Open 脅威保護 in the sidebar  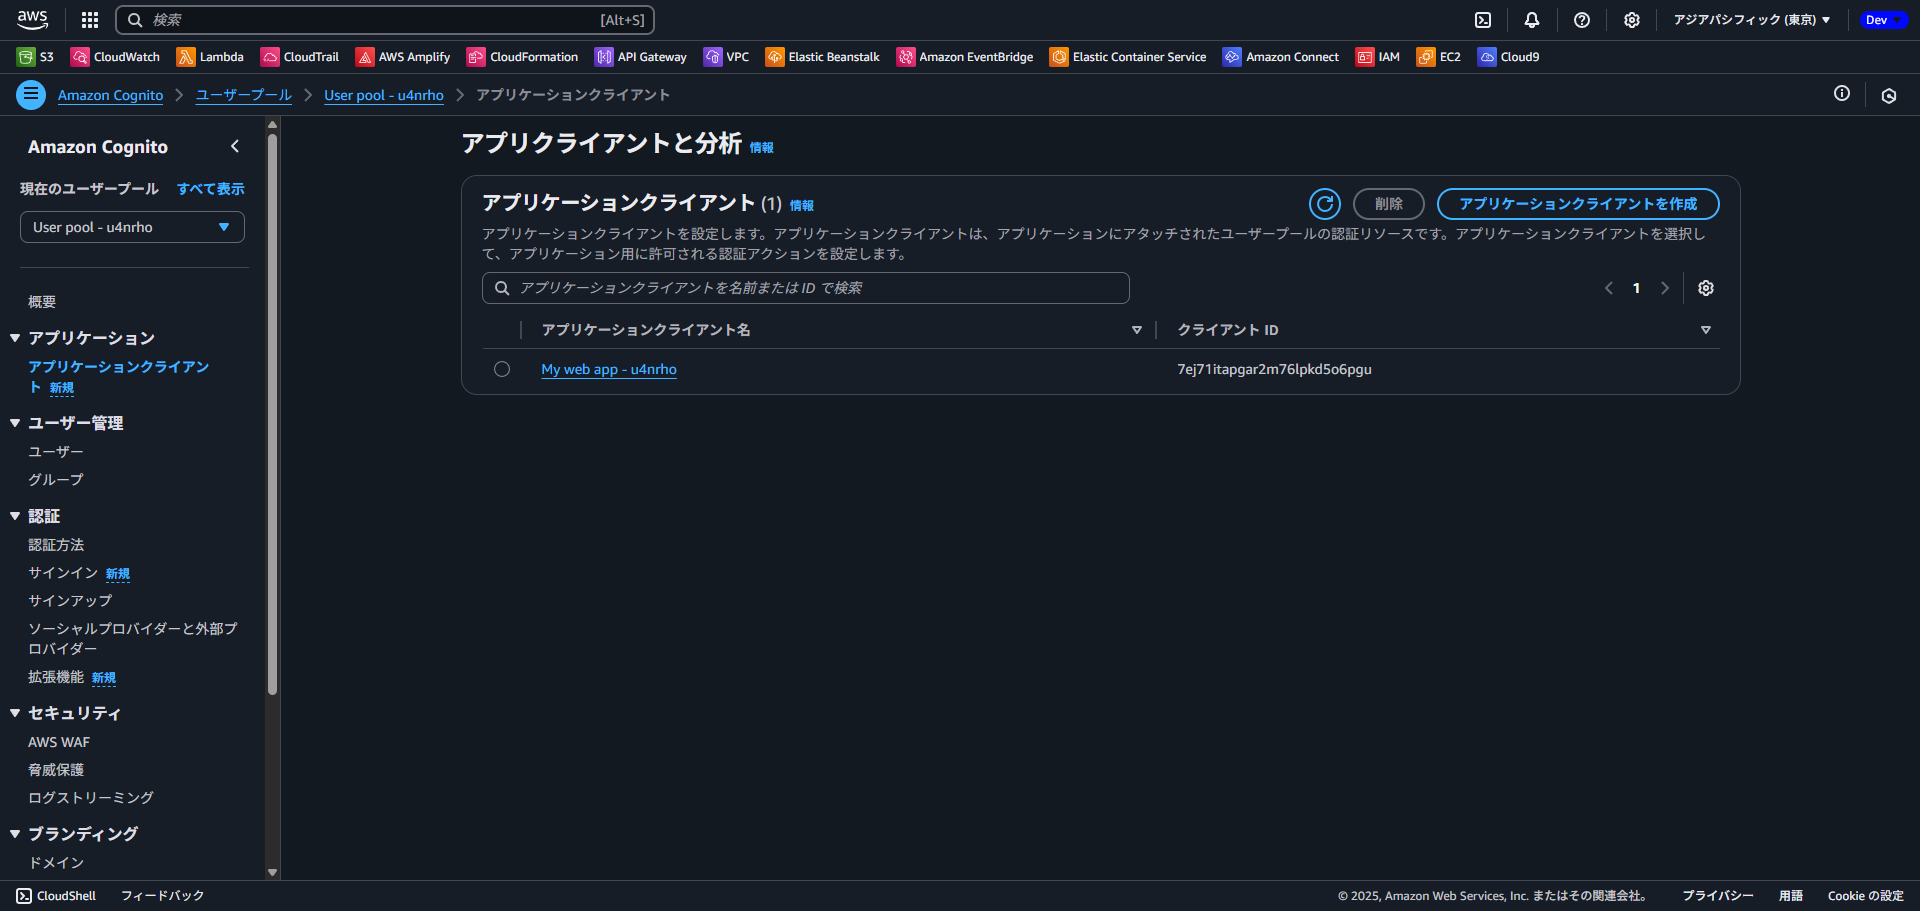(56, 770)
